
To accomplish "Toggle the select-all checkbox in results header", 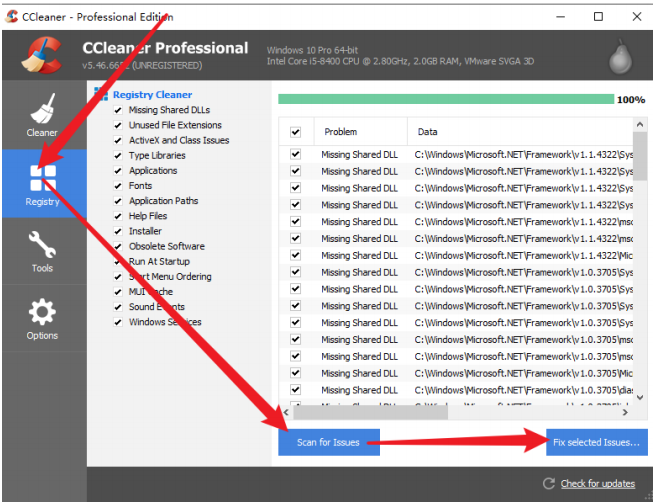I will point(295,132).
